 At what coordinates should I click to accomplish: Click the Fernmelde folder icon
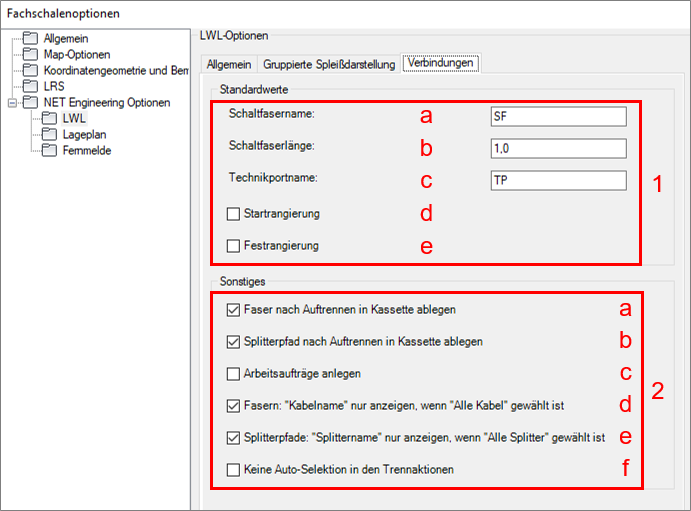click(x=49, y=150)
